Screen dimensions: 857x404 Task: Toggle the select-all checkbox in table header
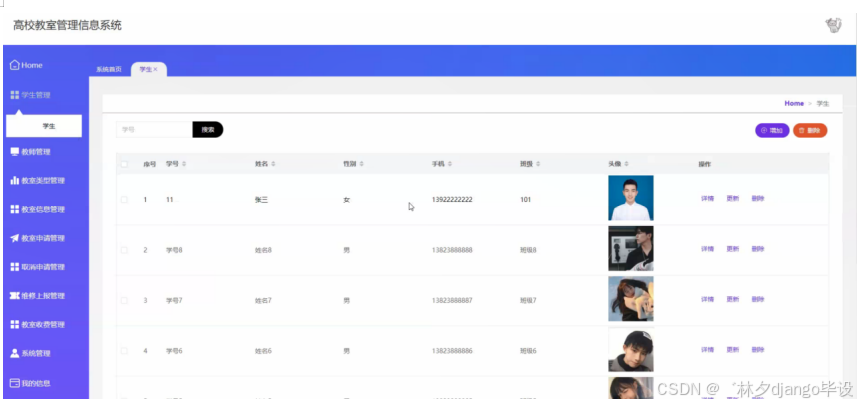pos(124,164)
